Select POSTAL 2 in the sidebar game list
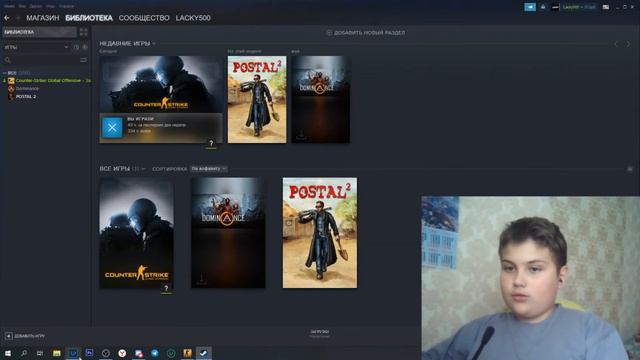The image size is (640, 360). pos(26,97)
